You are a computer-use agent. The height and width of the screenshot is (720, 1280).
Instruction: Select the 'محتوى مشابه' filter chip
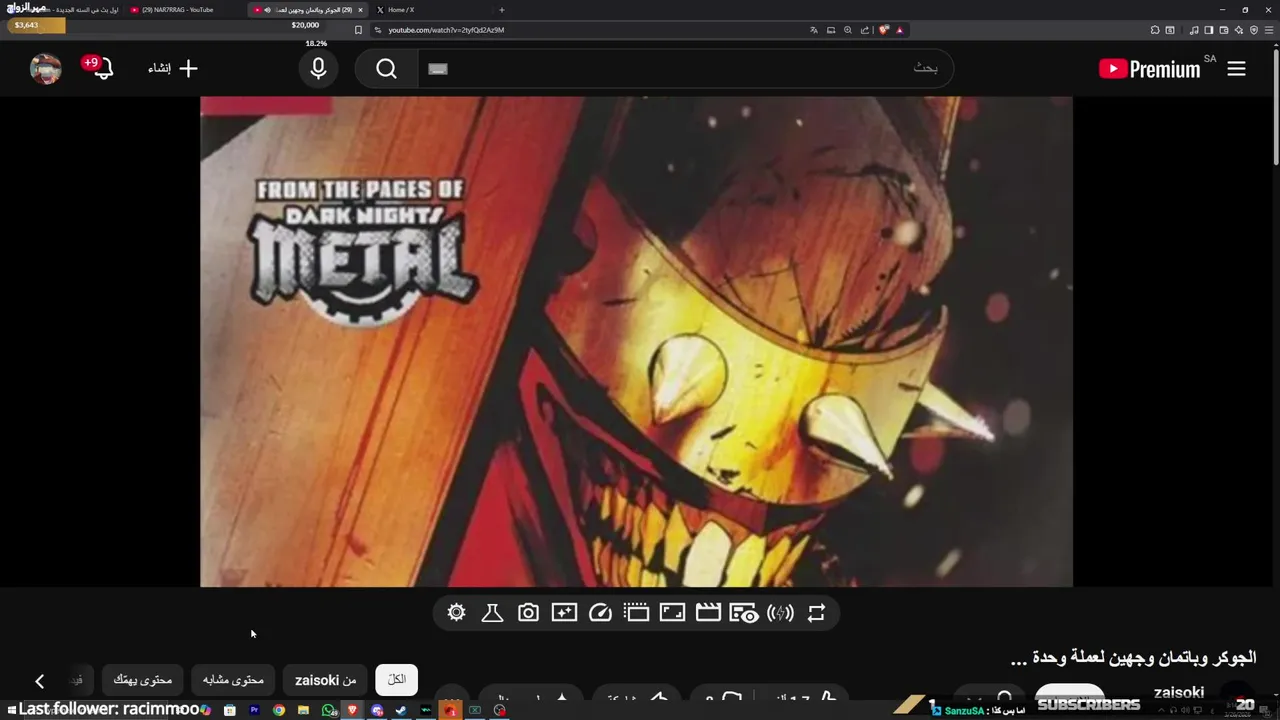click(x=233, y=680)
